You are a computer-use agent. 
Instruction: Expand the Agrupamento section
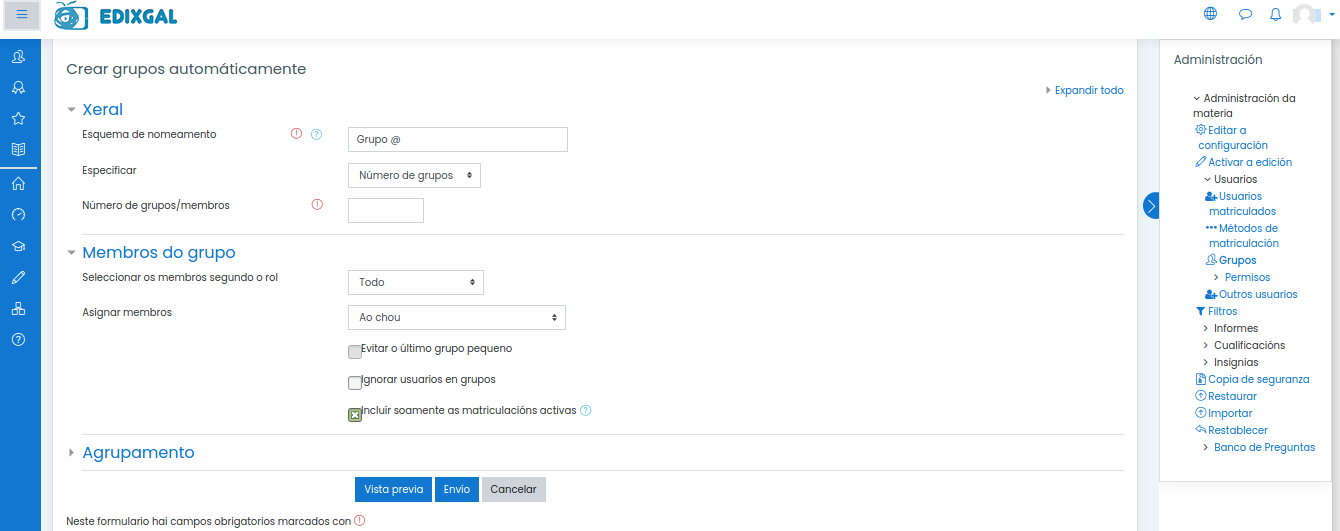[138, 453]
